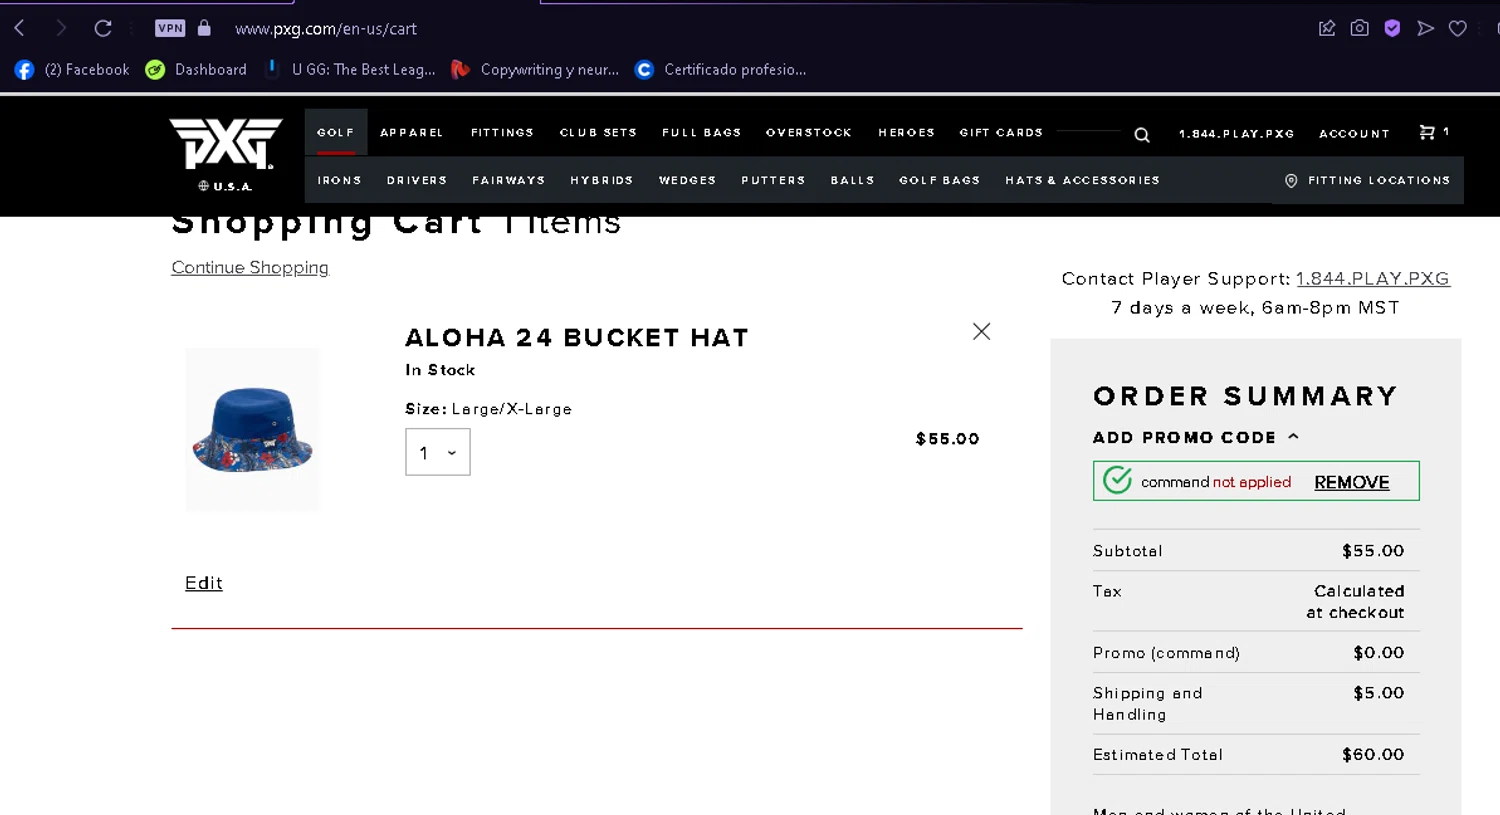Click the address bar URL field
This screenshot has height=815, width=1500.
coord(325,29)
